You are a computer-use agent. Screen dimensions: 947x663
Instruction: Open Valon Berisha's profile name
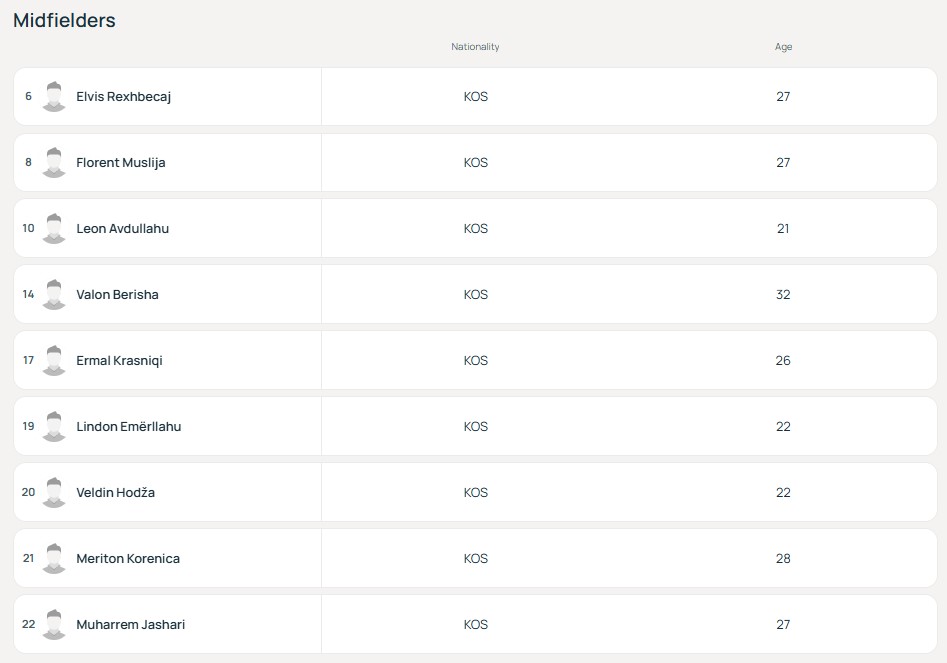117,295
